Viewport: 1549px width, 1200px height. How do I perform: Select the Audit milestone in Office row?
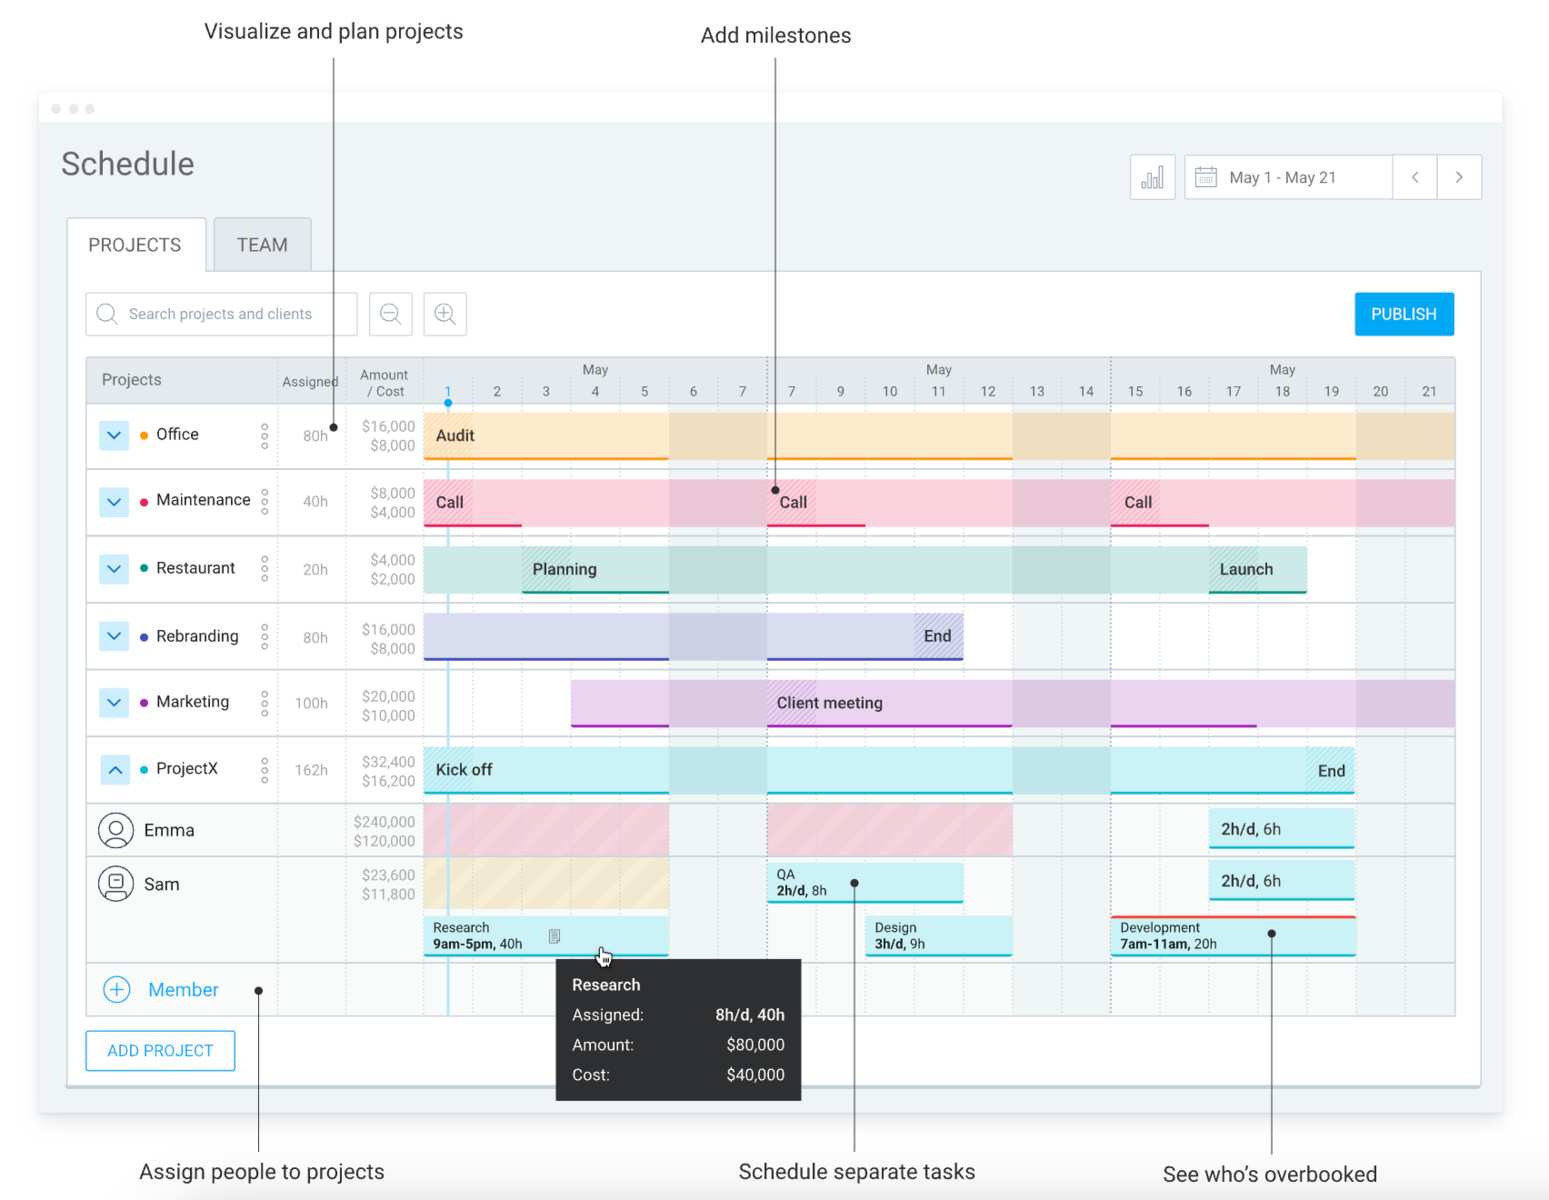click(x=455, y=436)
